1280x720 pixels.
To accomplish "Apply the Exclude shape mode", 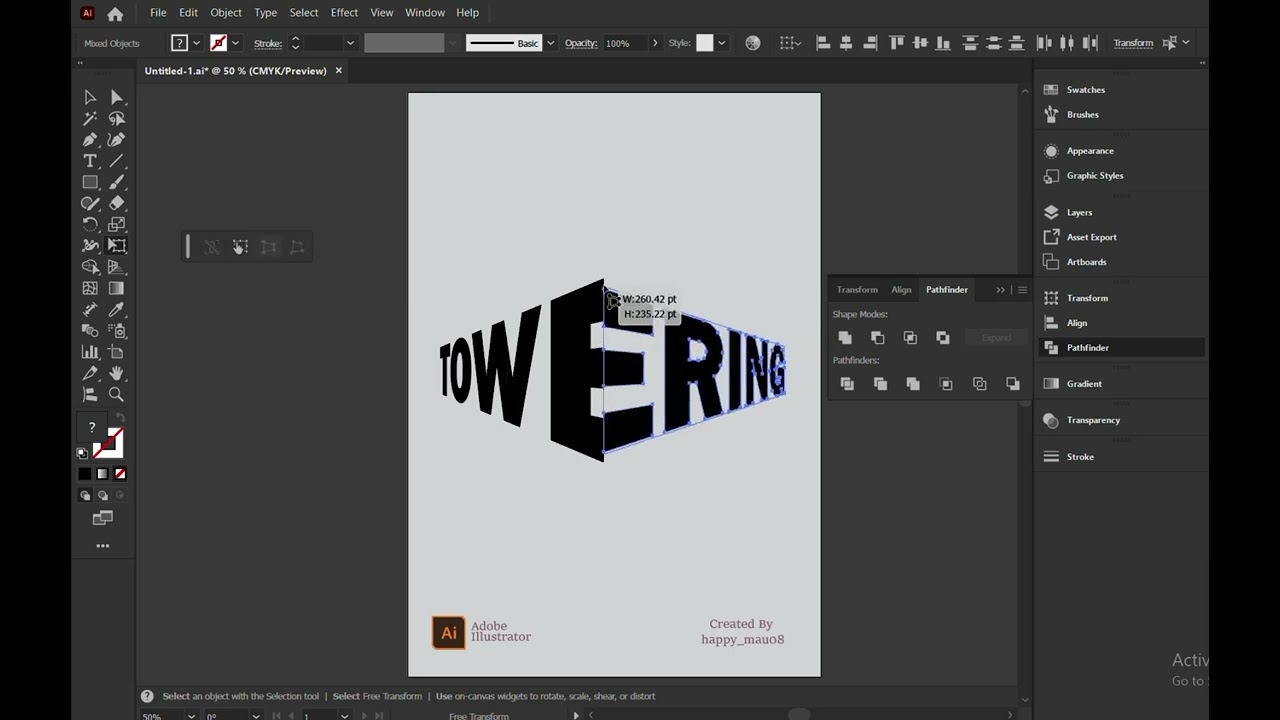I will tap(942, 338).
